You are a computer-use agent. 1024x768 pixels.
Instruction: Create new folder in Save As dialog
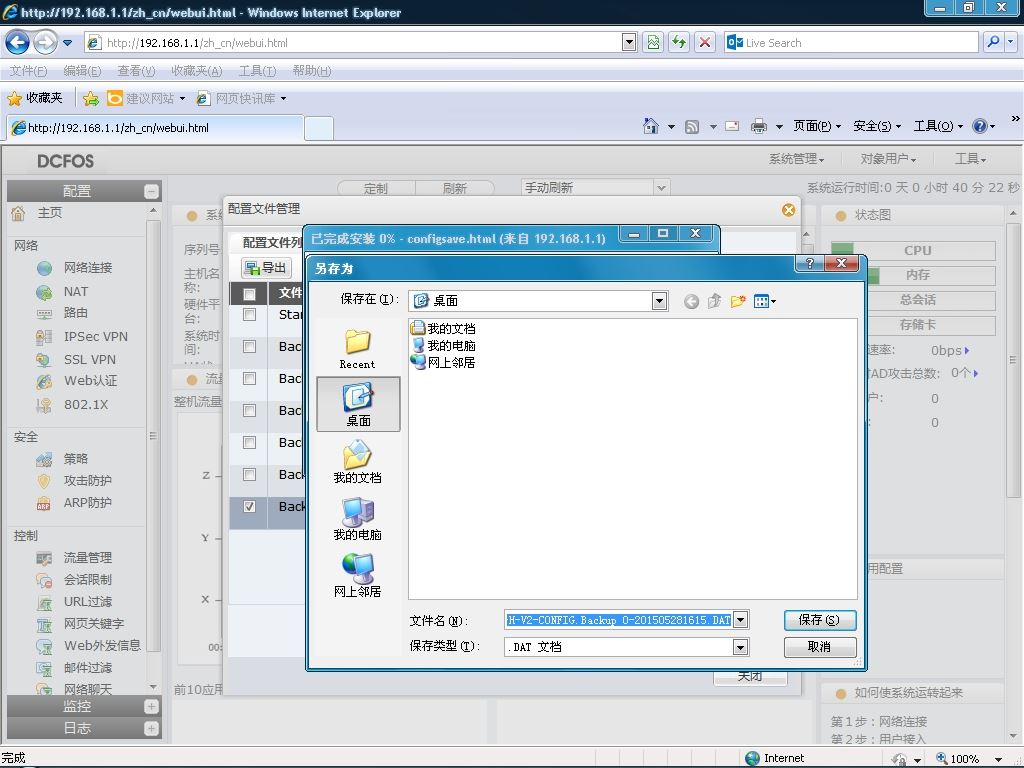[x=738, y=301]
